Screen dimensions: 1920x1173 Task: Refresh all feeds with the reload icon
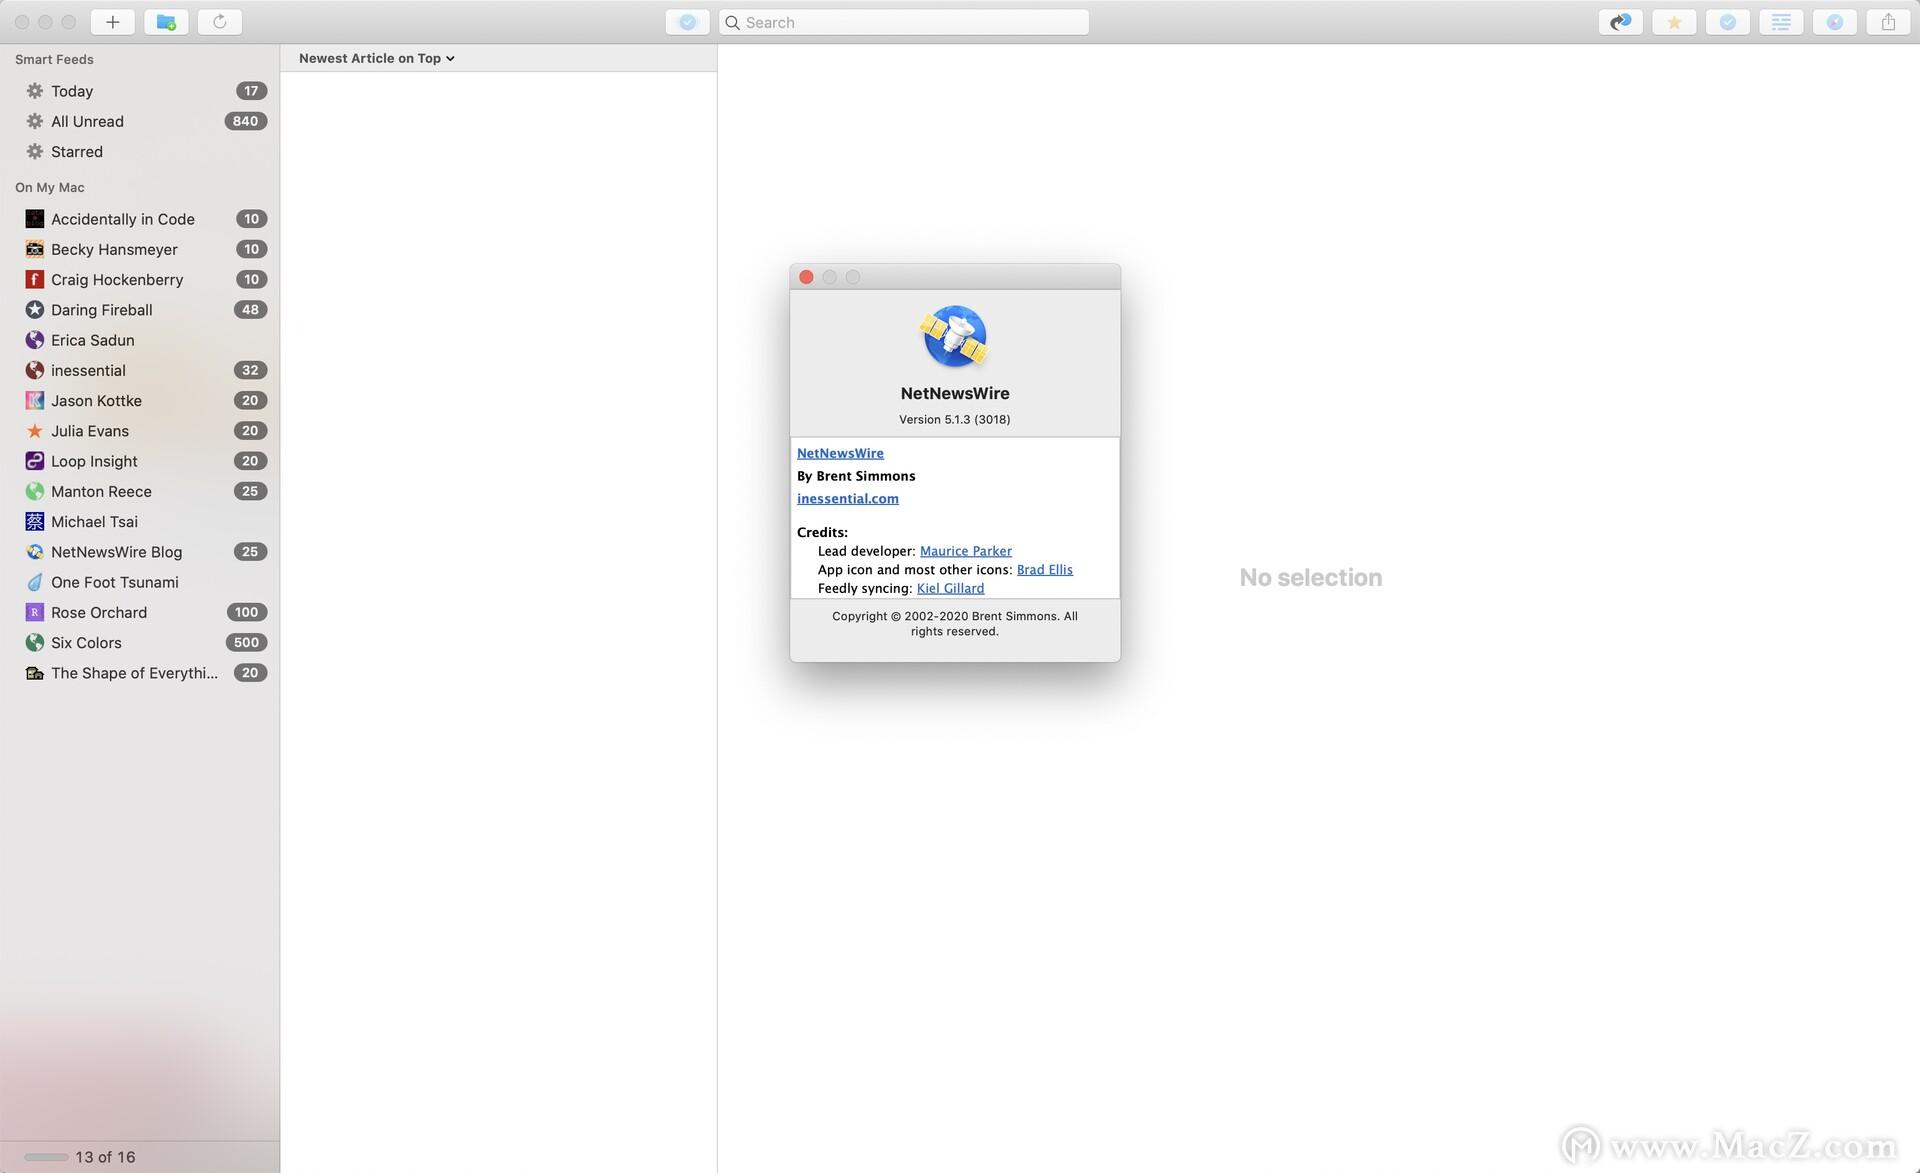point(220,22)
